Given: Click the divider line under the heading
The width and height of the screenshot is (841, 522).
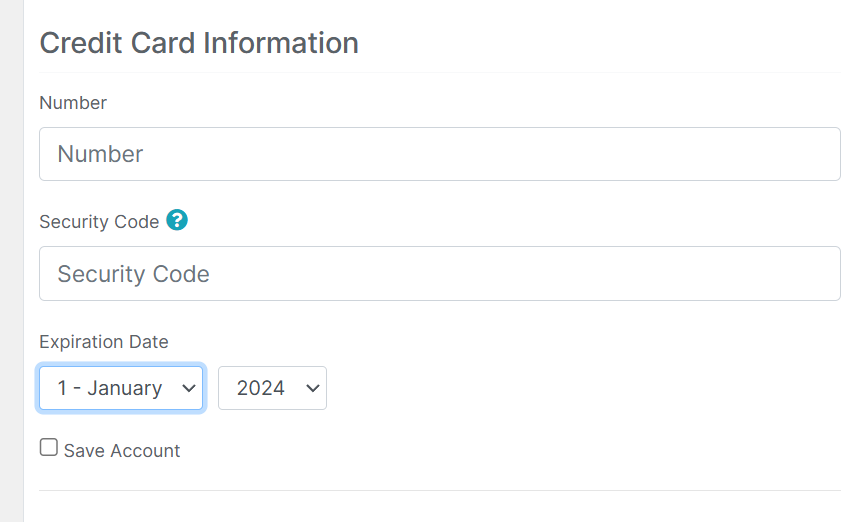Looking at the screenshot, I should click(x=439, y=72).
